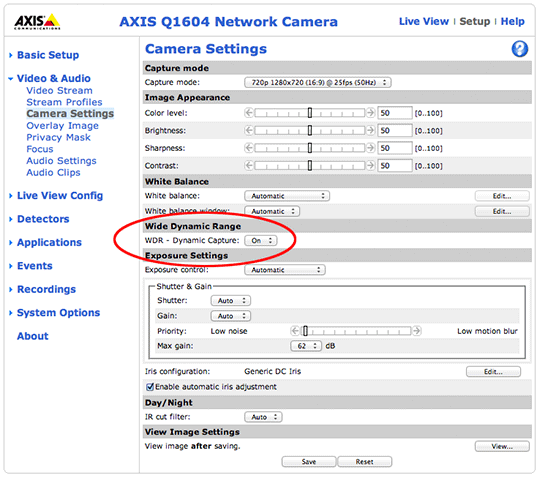The height and width of the screenshot is (478, 540).
Task: Click the Brightness slider handle
Action: (x=310, y=130)
